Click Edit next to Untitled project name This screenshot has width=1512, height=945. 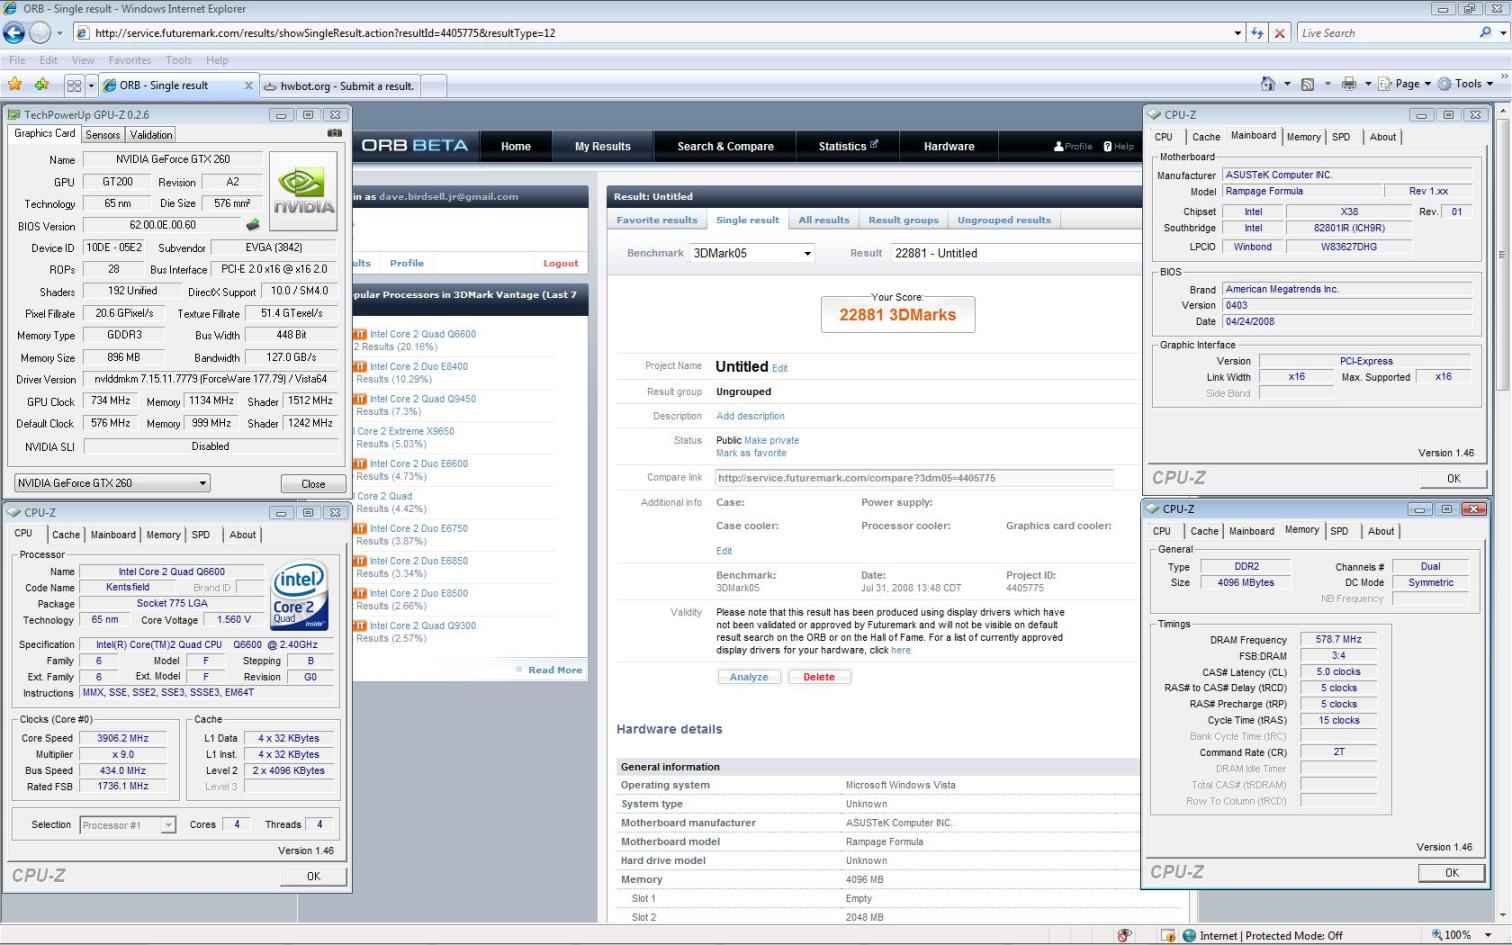click(780, 368)
